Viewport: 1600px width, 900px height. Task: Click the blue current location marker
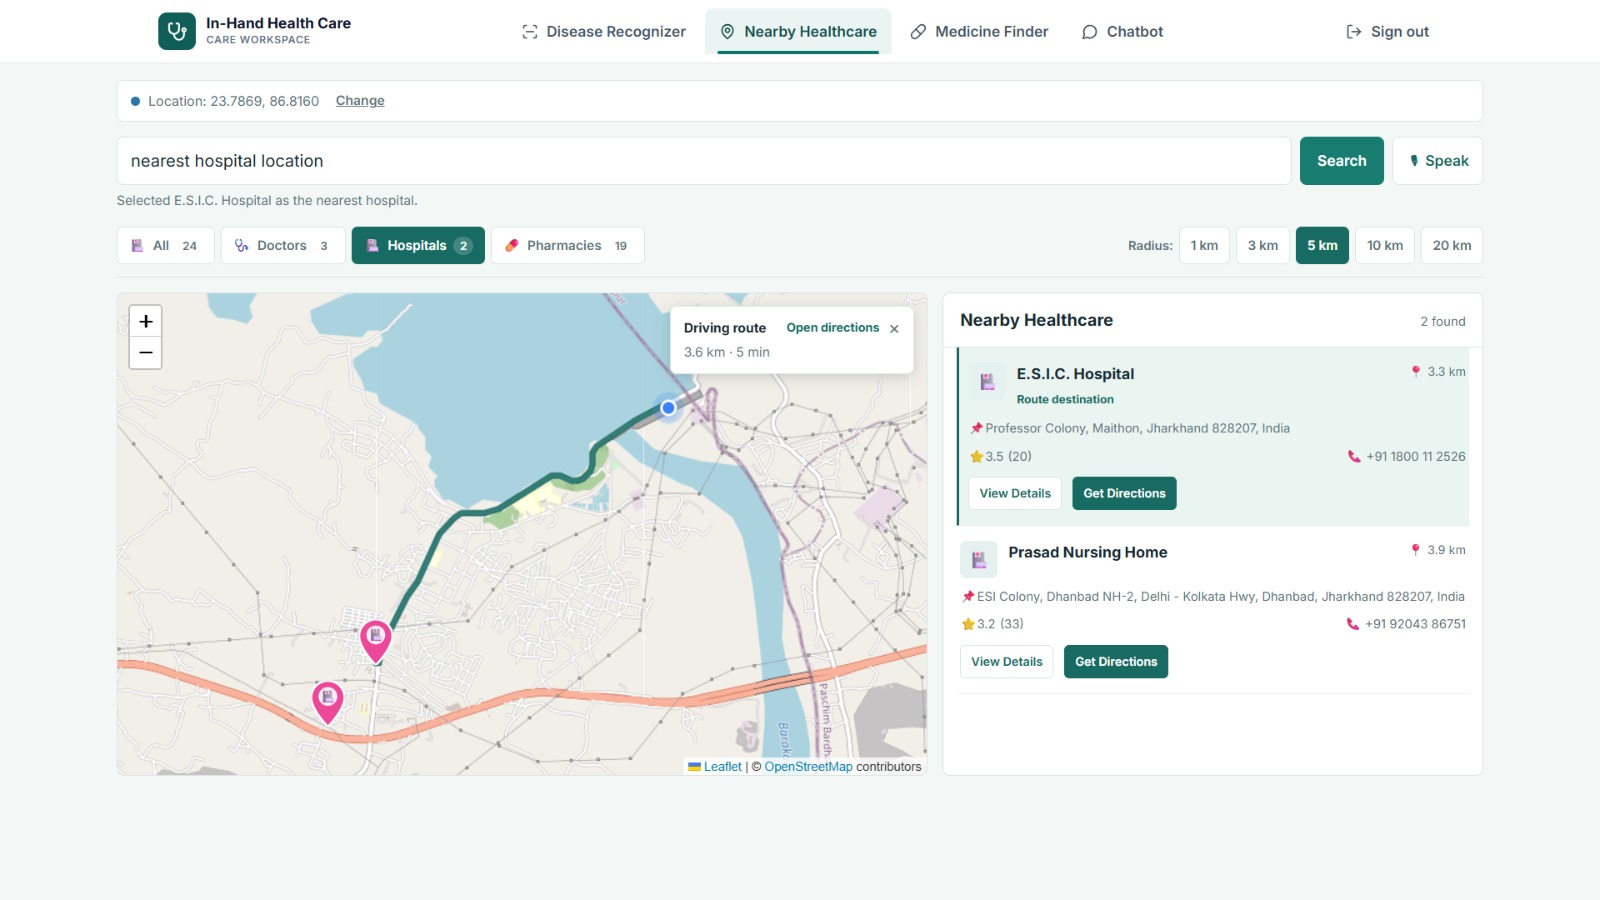(x=668, y=408)
